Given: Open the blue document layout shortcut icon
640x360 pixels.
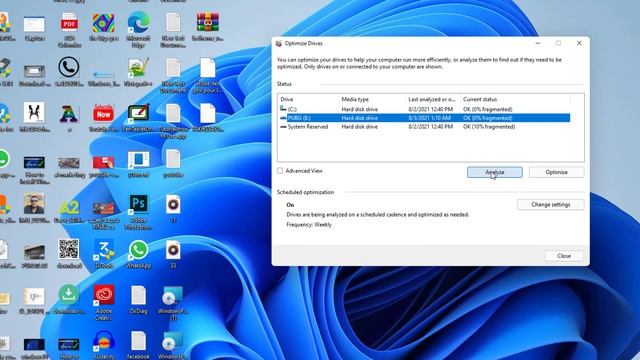Looking at the screenshot, I should (138, 160).
